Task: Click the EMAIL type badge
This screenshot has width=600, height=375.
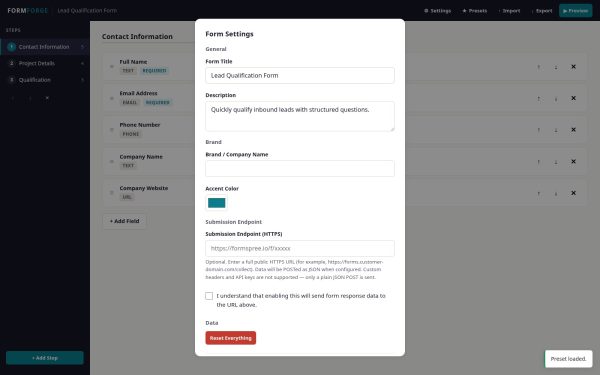Action: pyautogui.click(x=129, y=102)
